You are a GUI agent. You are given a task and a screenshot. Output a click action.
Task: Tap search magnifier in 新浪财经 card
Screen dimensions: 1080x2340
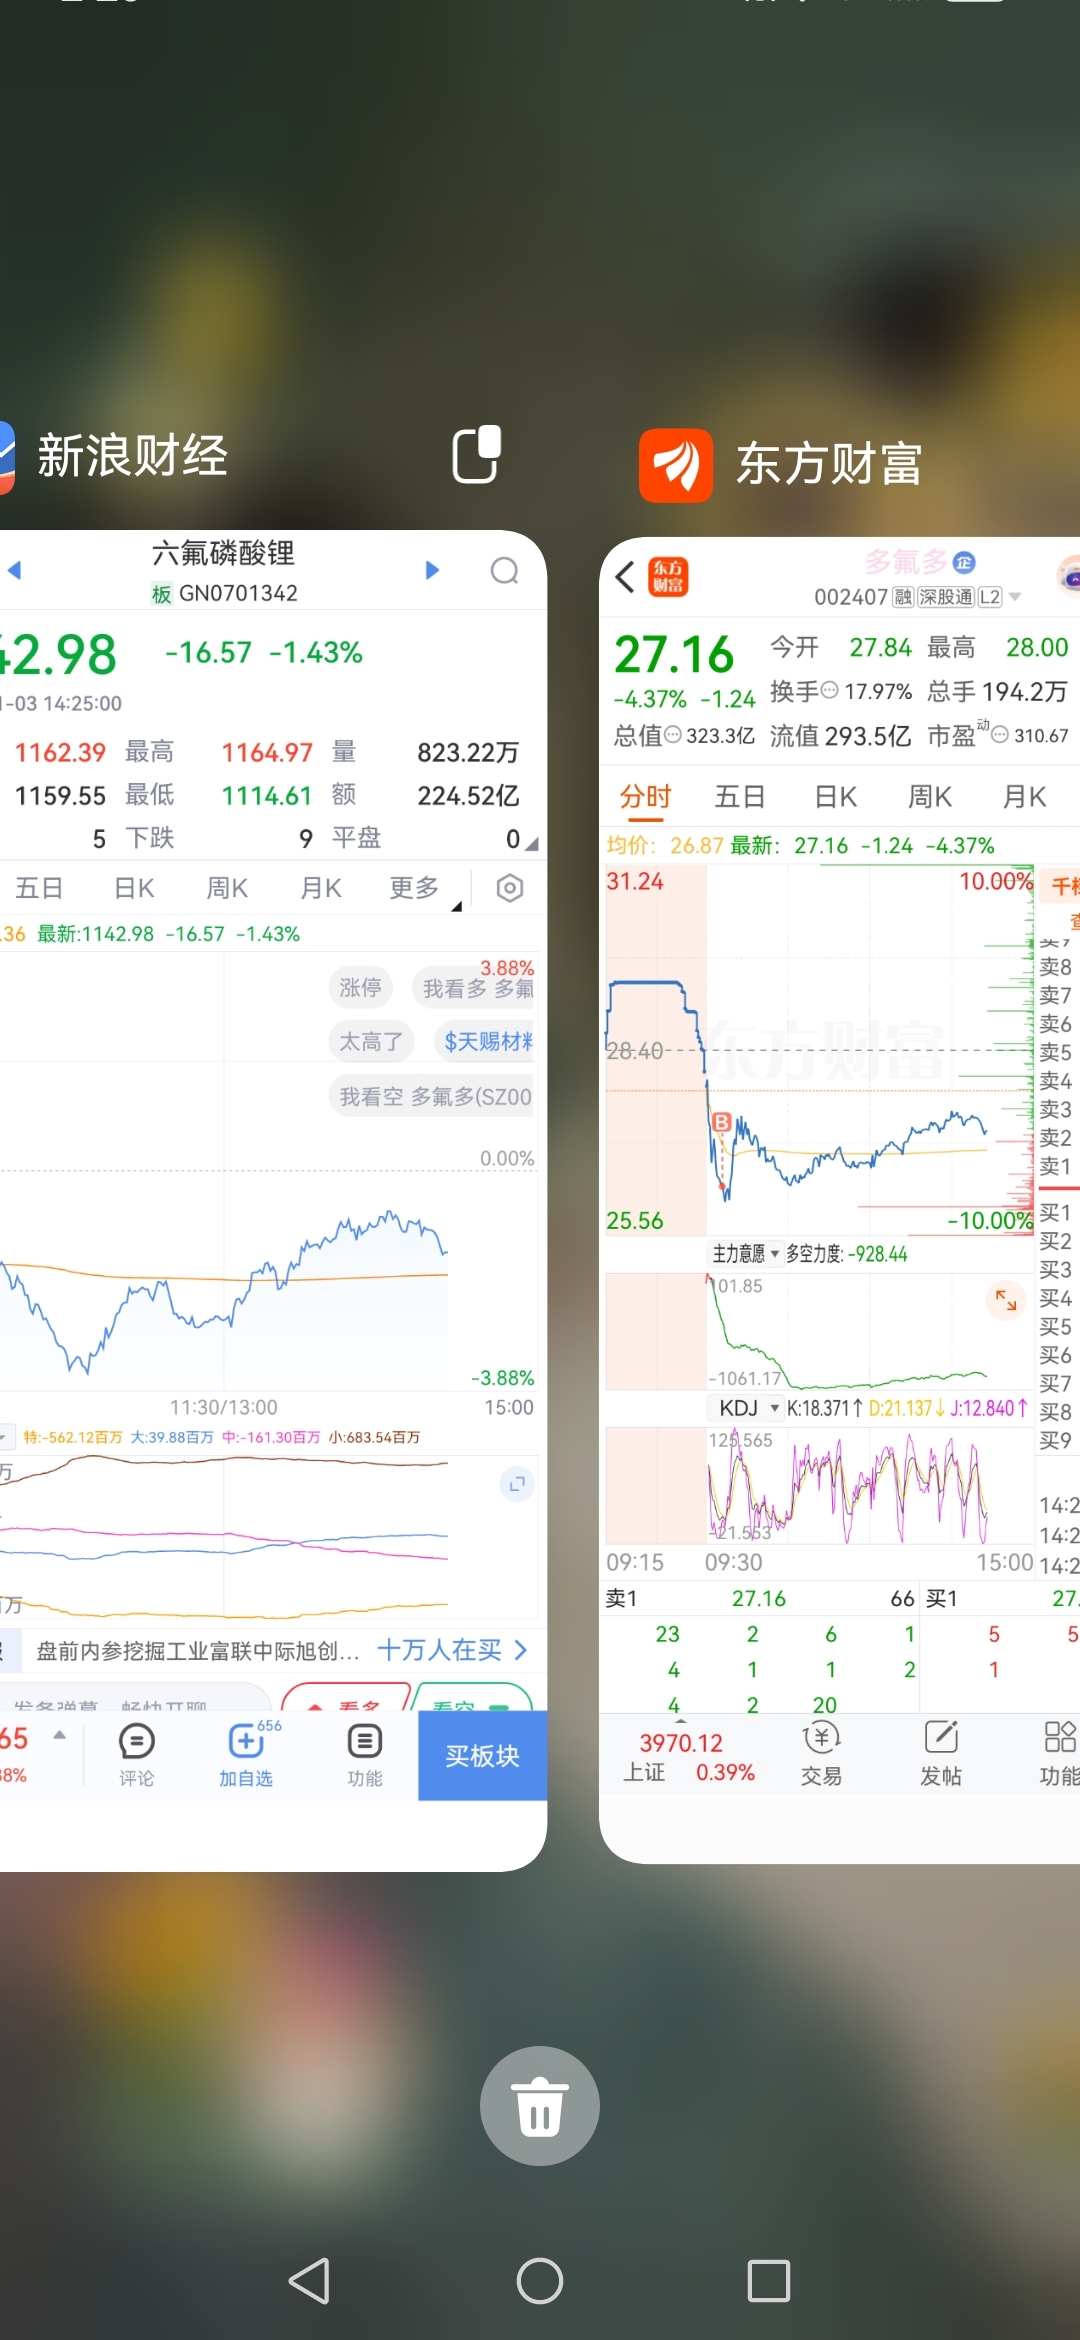[x=505, y=571]
